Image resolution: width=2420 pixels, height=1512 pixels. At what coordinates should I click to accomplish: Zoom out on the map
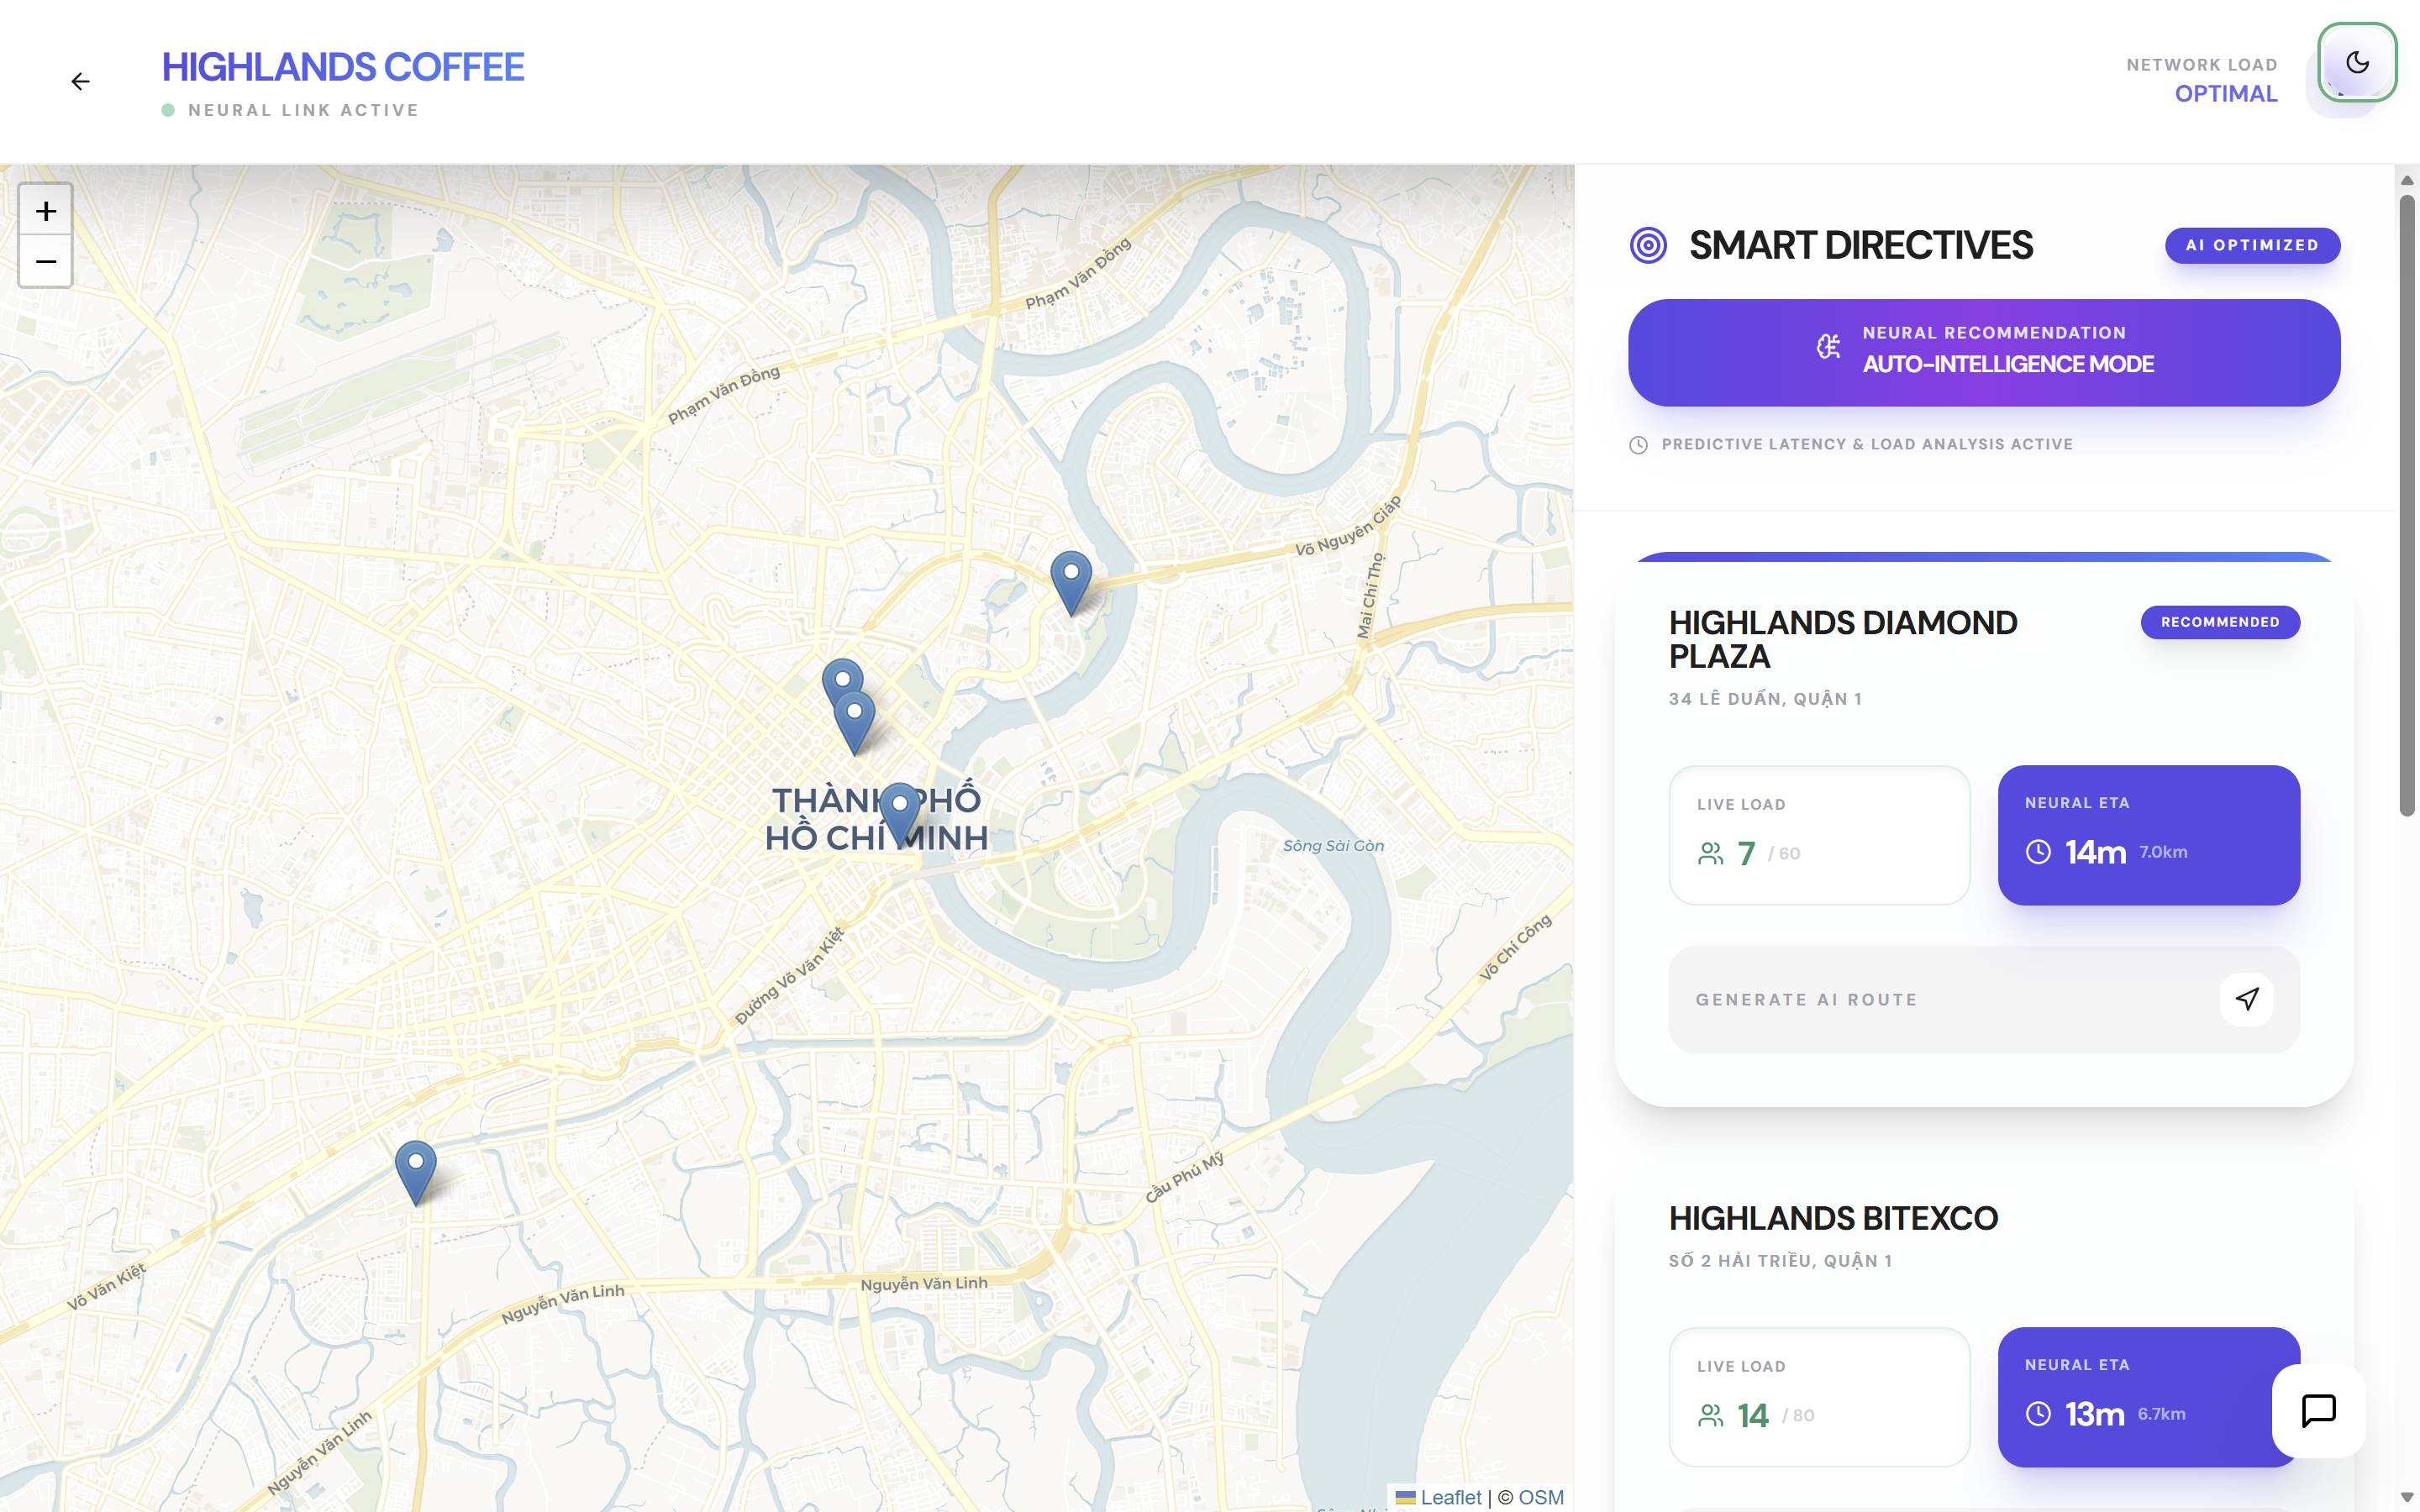point(46,262)
